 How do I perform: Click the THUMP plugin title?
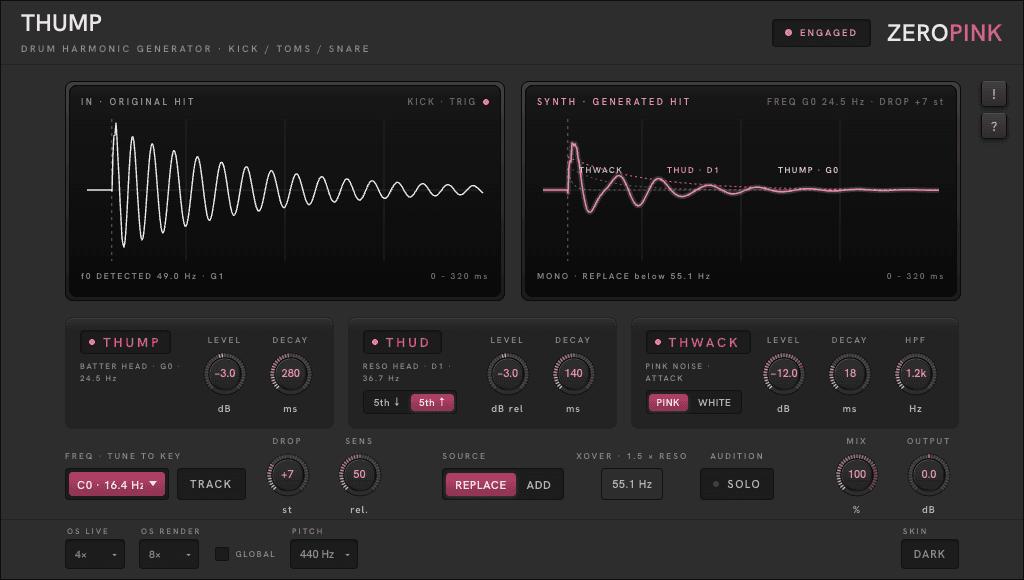[61, 23]
